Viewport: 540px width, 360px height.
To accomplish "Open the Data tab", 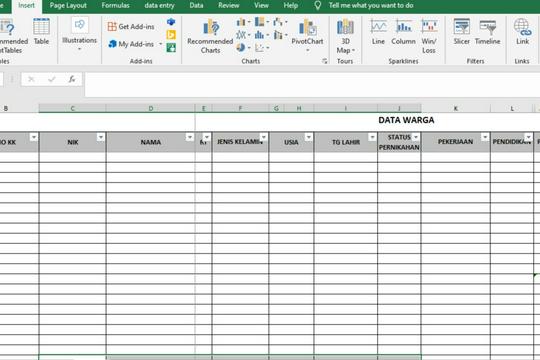I will tap(196, 6).
